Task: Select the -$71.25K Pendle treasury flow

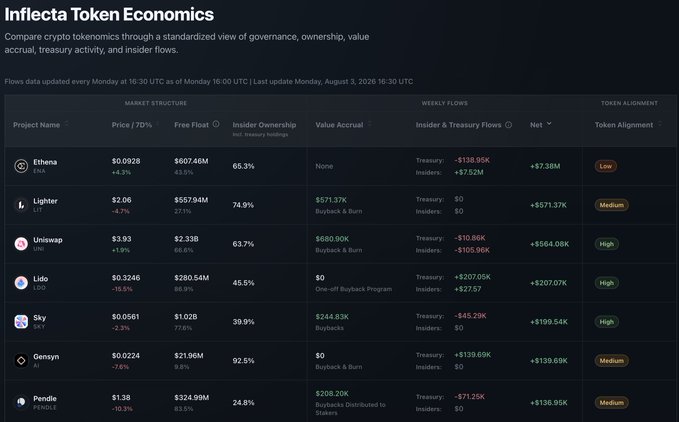Action: click(469, 396)
